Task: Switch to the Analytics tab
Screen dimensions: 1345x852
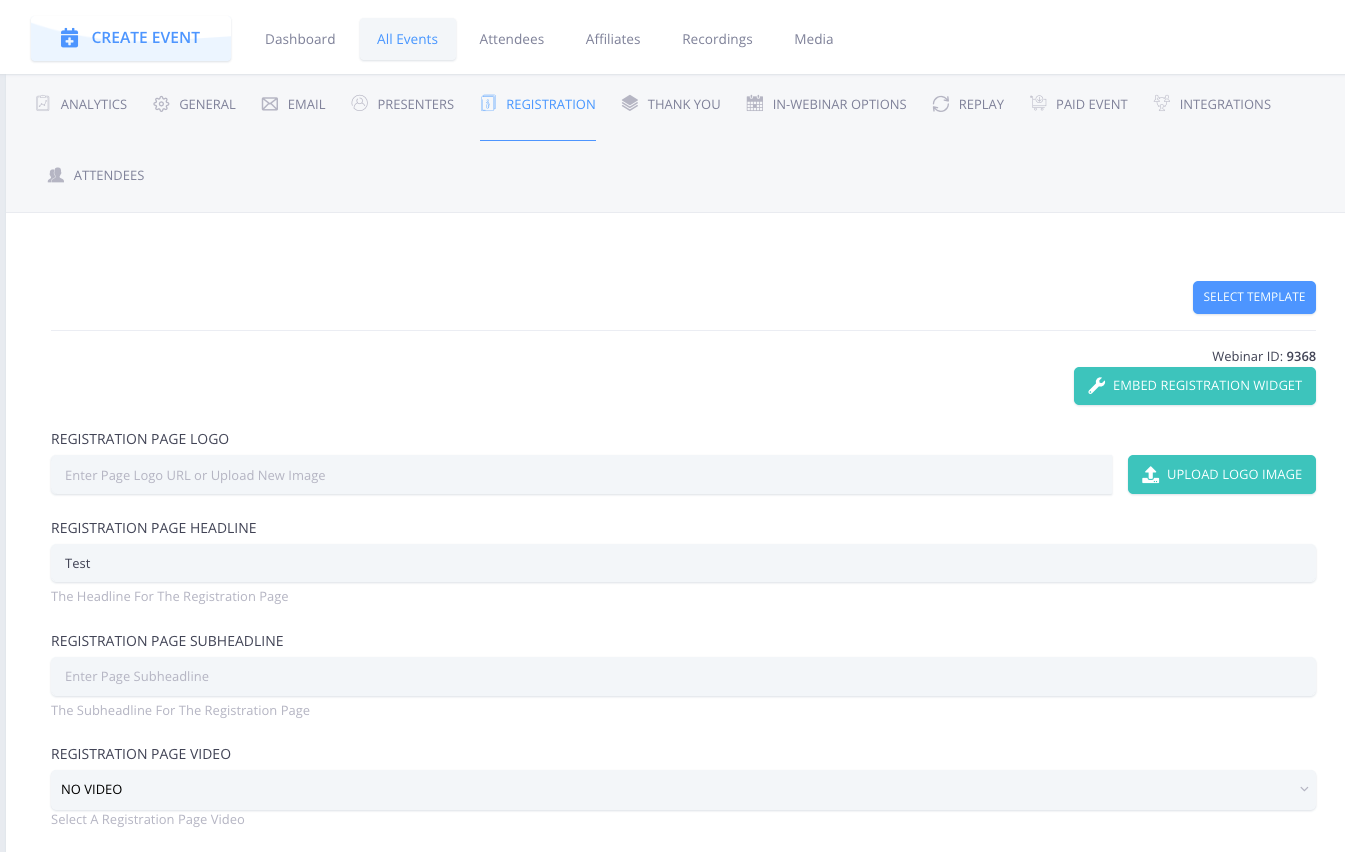Action: click(x=82, y=104)
